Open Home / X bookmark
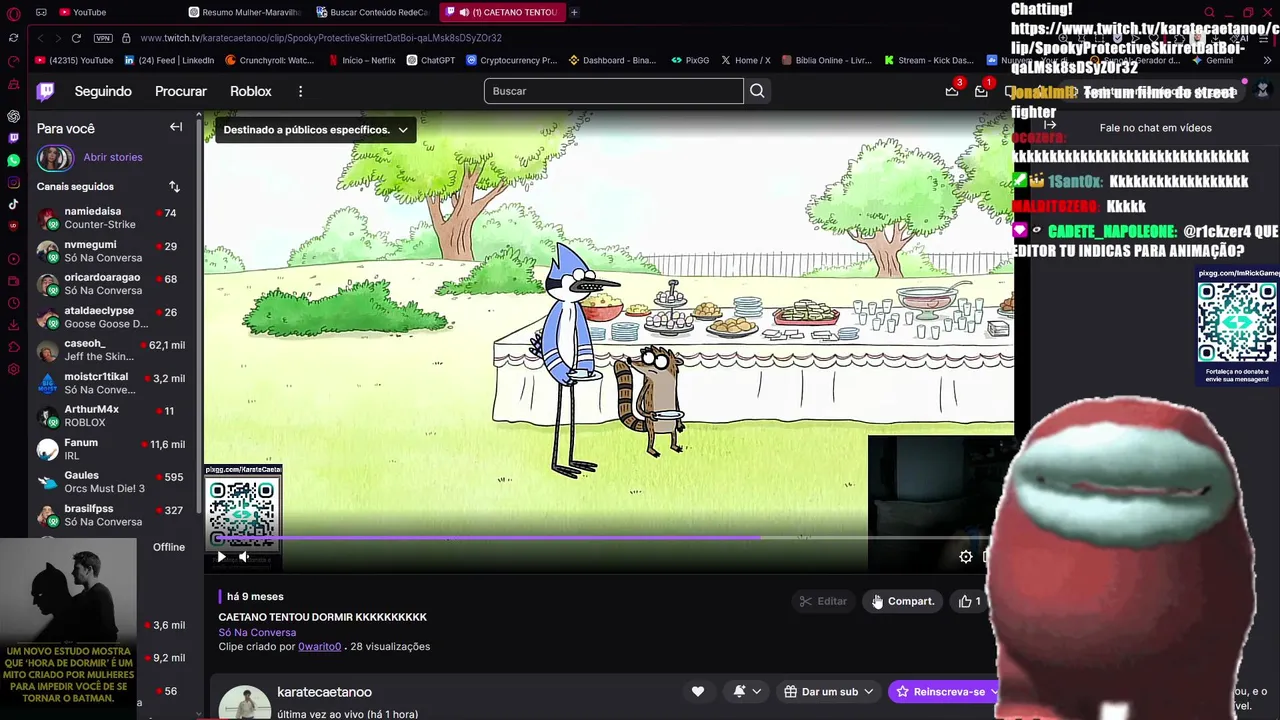 [746, 60]
